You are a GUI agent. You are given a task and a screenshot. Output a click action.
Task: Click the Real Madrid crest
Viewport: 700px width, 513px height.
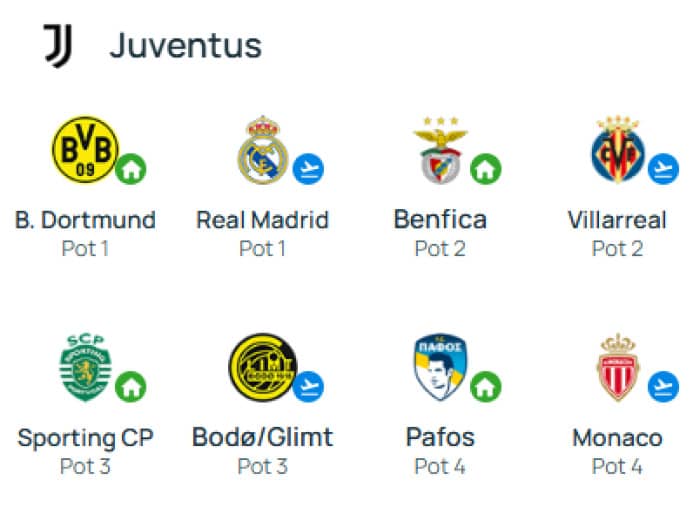(x=262, y=150)
